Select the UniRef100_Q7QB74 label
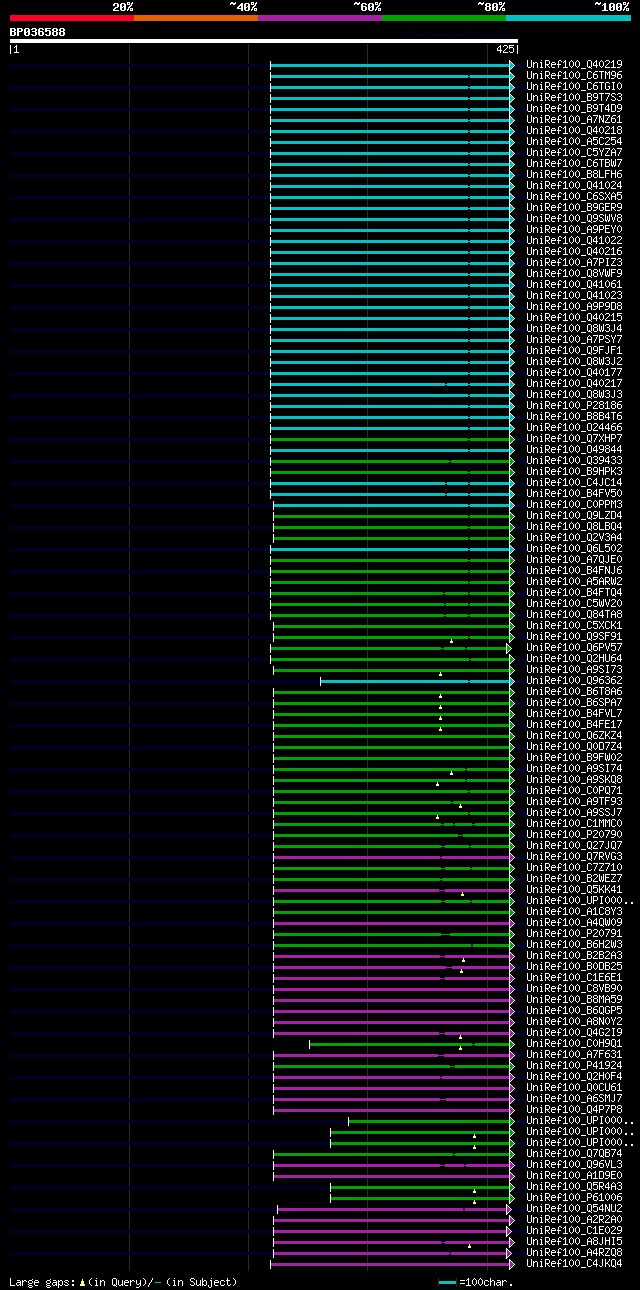This screenshot has width=640, height=1290. click(x=574, y=1154)
